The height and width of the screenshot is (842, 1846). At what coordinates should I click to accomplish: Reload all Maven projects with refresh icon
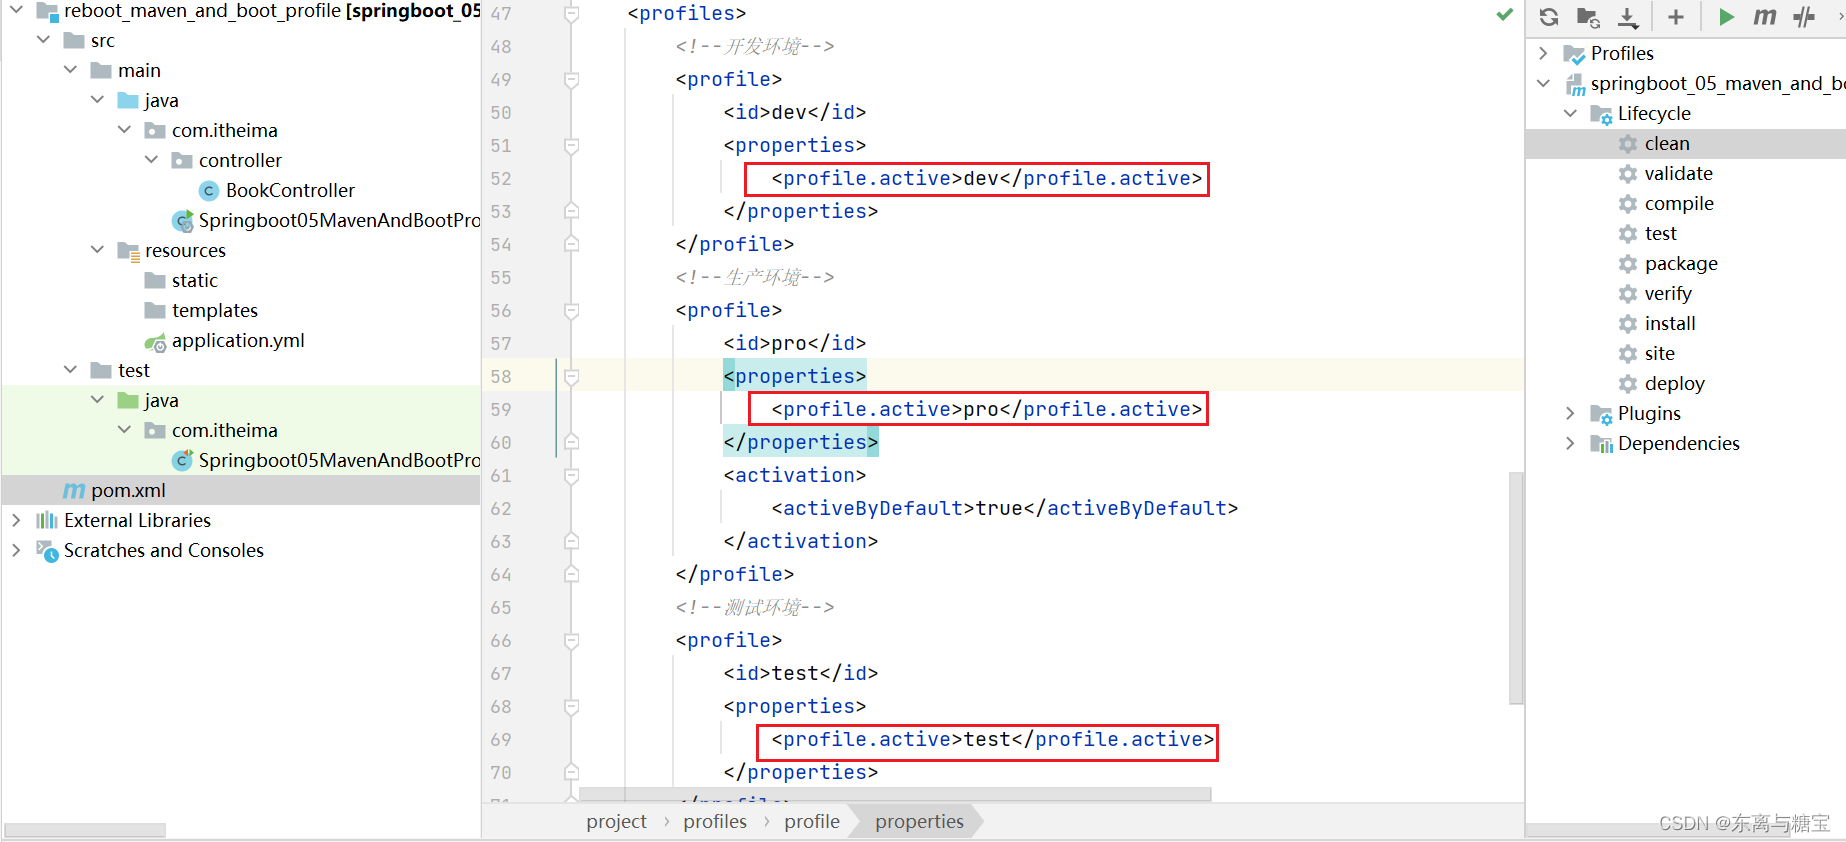[1549, 17]
